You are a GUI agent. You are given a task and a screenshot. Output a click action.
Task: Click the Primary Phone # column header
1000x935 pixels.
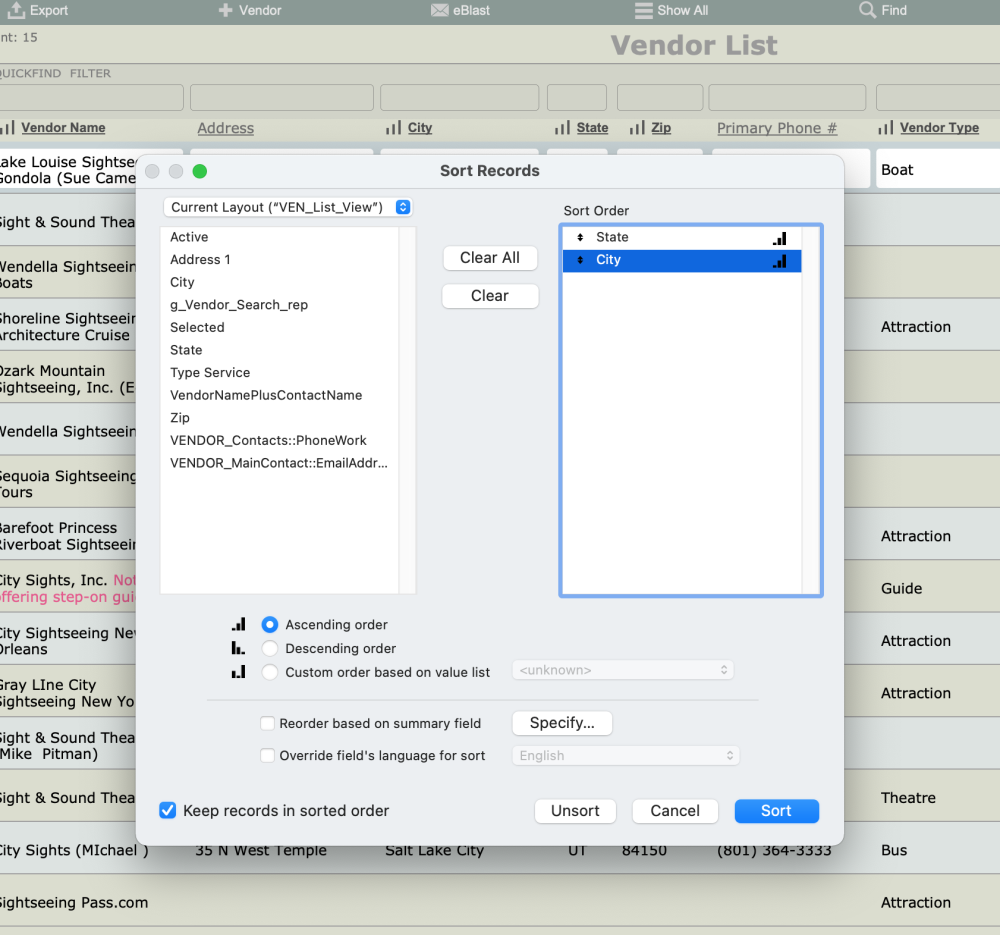(x=776, y=128)
